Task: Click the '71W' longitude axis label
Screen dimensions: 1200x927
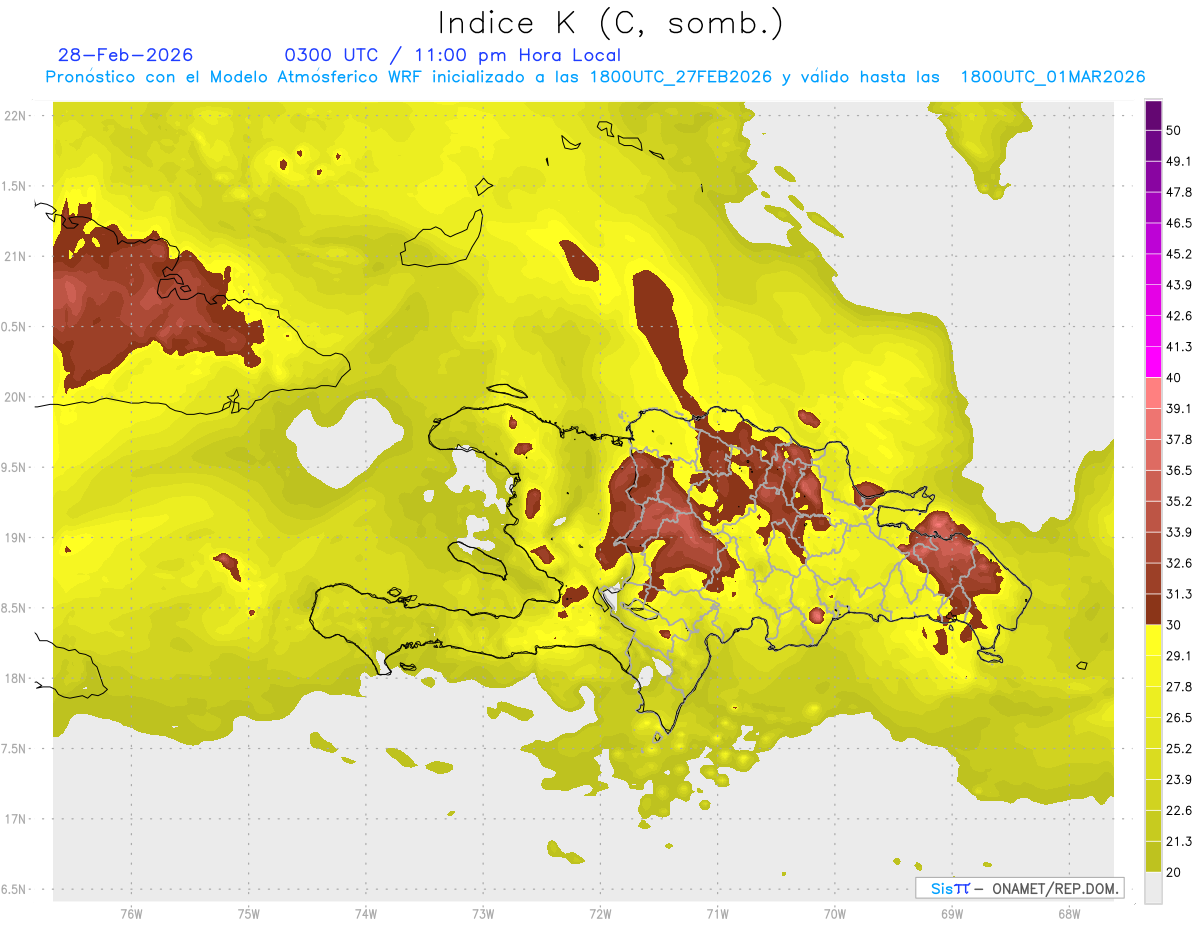Action: 717,914
